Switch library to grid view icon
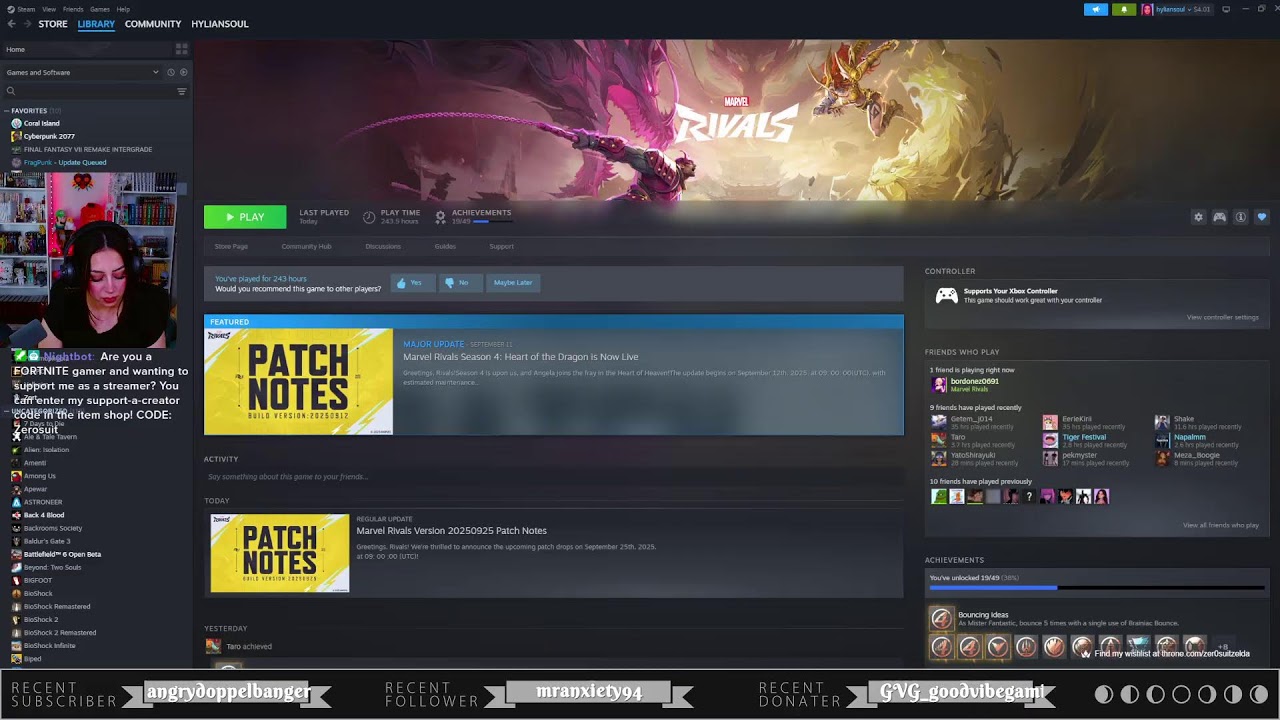Viewport: 1280px width, 720px height. tap(182, 49)
